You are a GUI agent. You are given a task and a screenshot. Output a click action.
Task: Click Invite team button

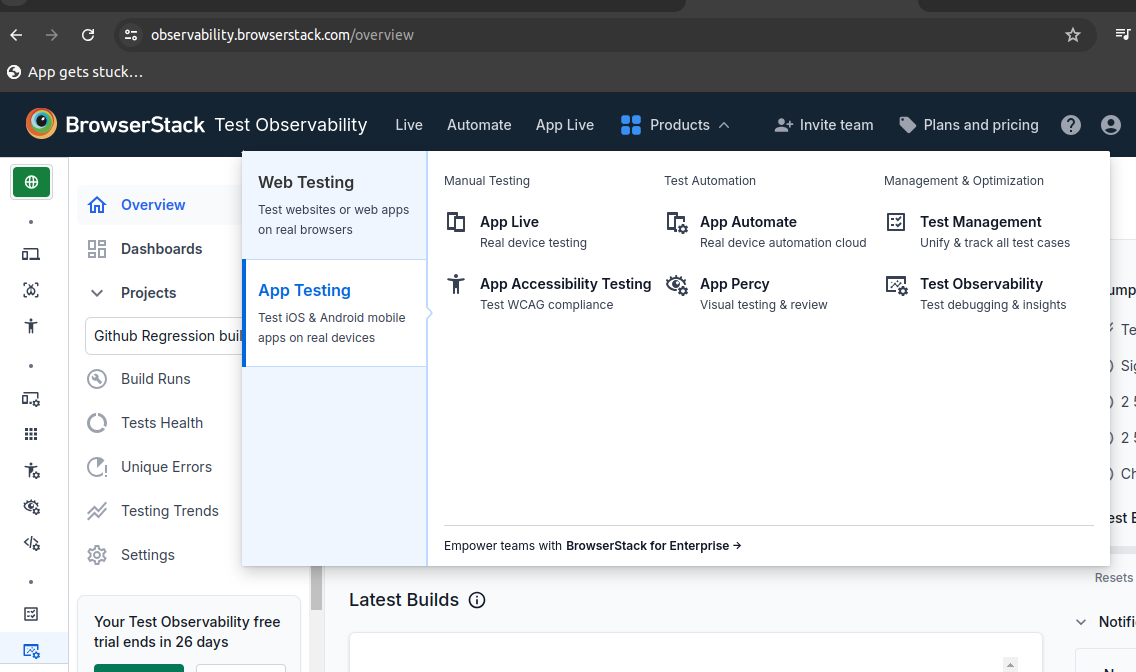824,125
